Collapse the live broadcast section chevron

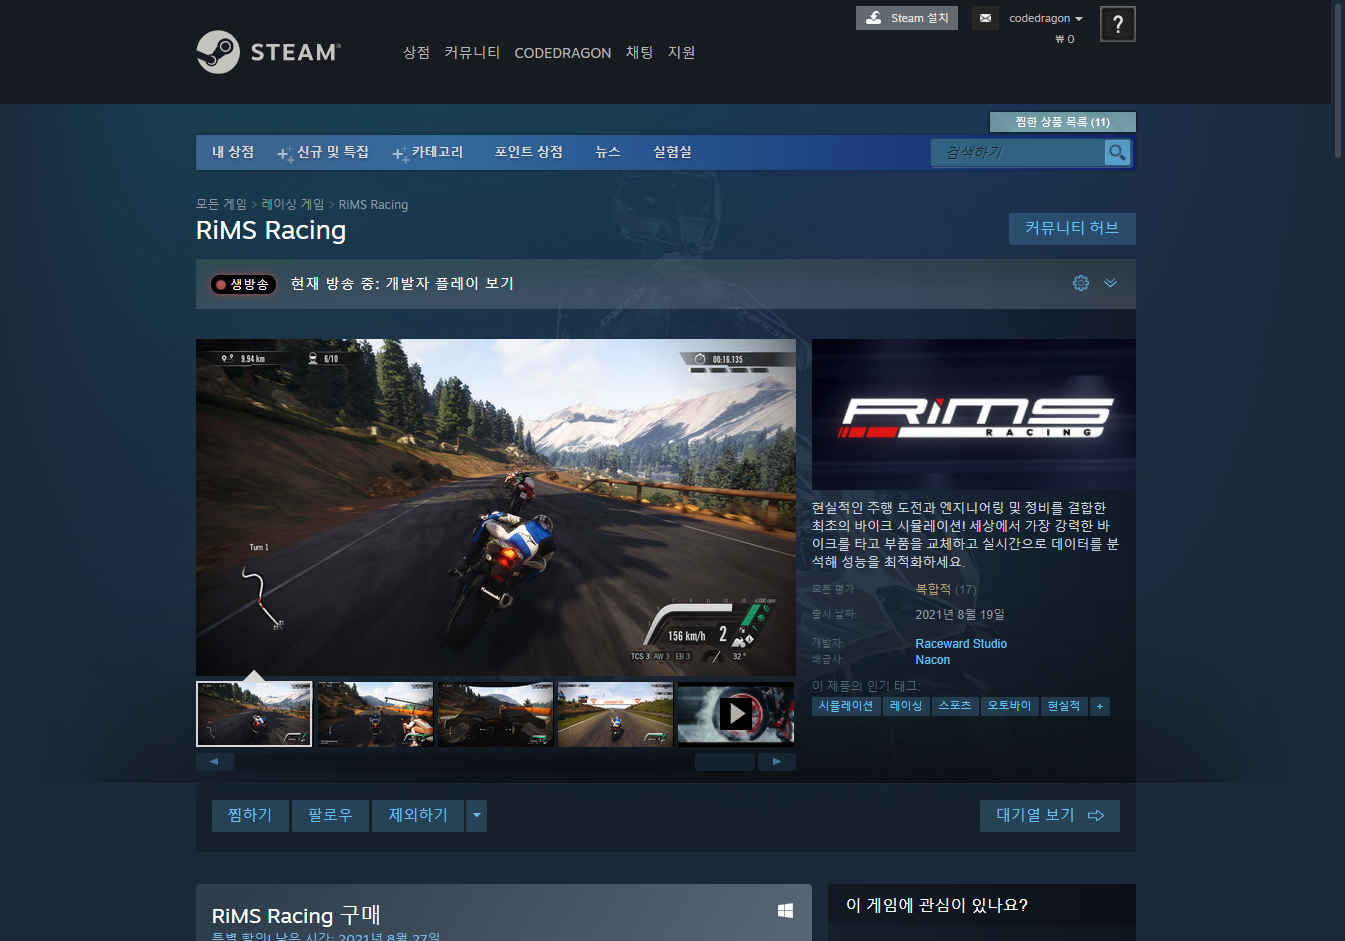(1110, 283)
